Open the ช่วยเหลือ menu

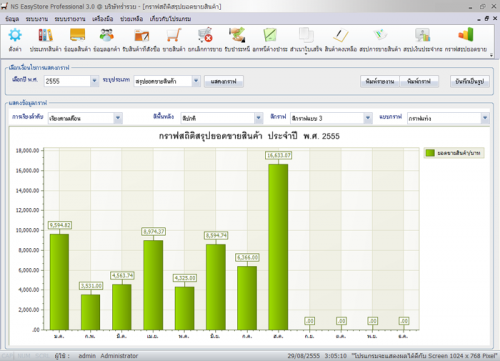131,19
